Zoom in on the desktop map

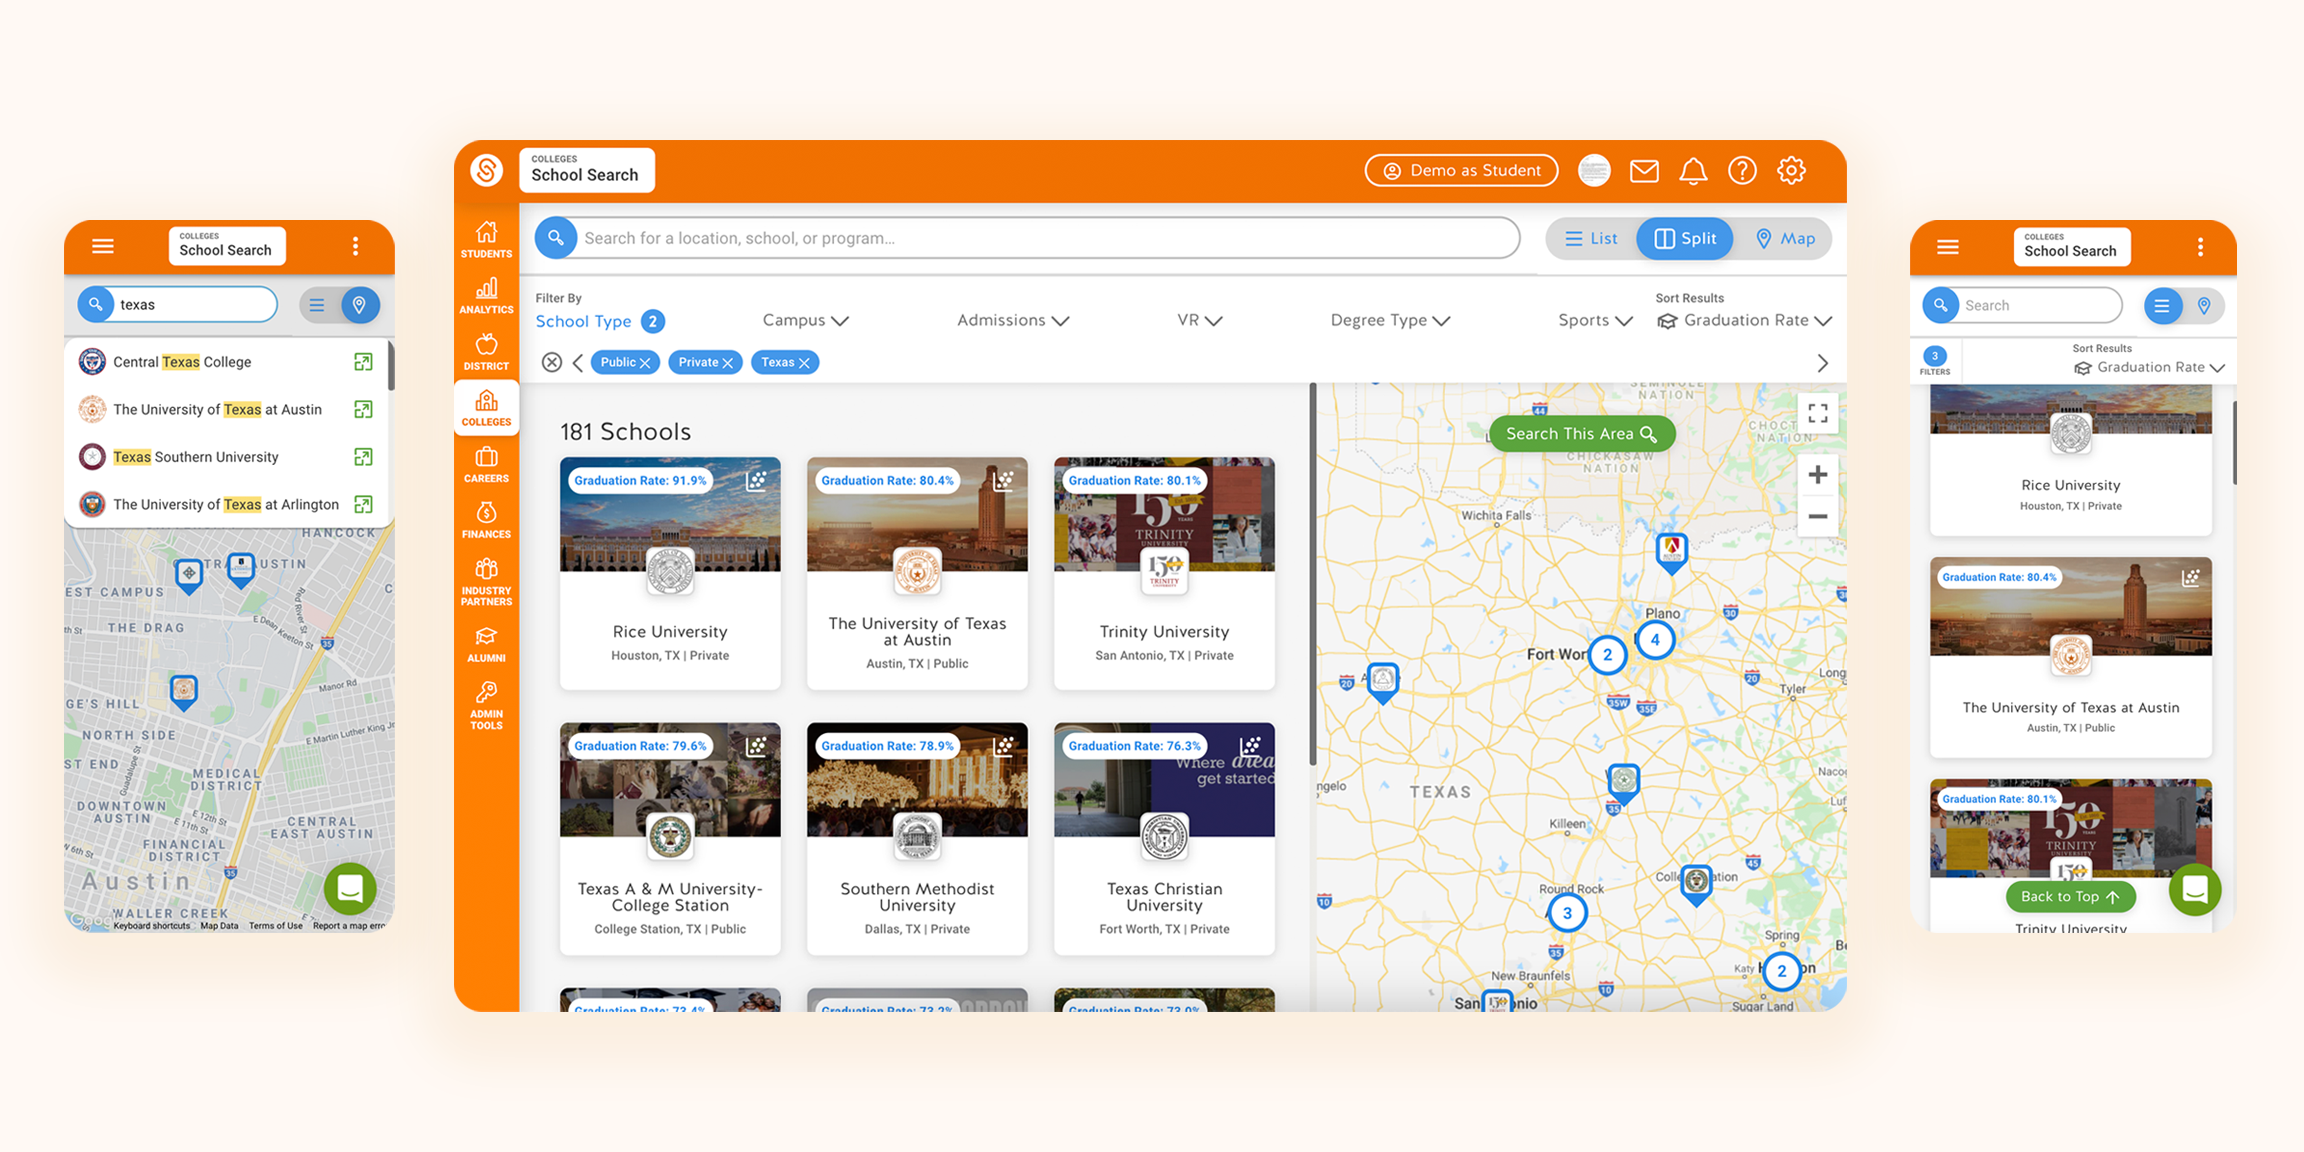click(1818, 475)
